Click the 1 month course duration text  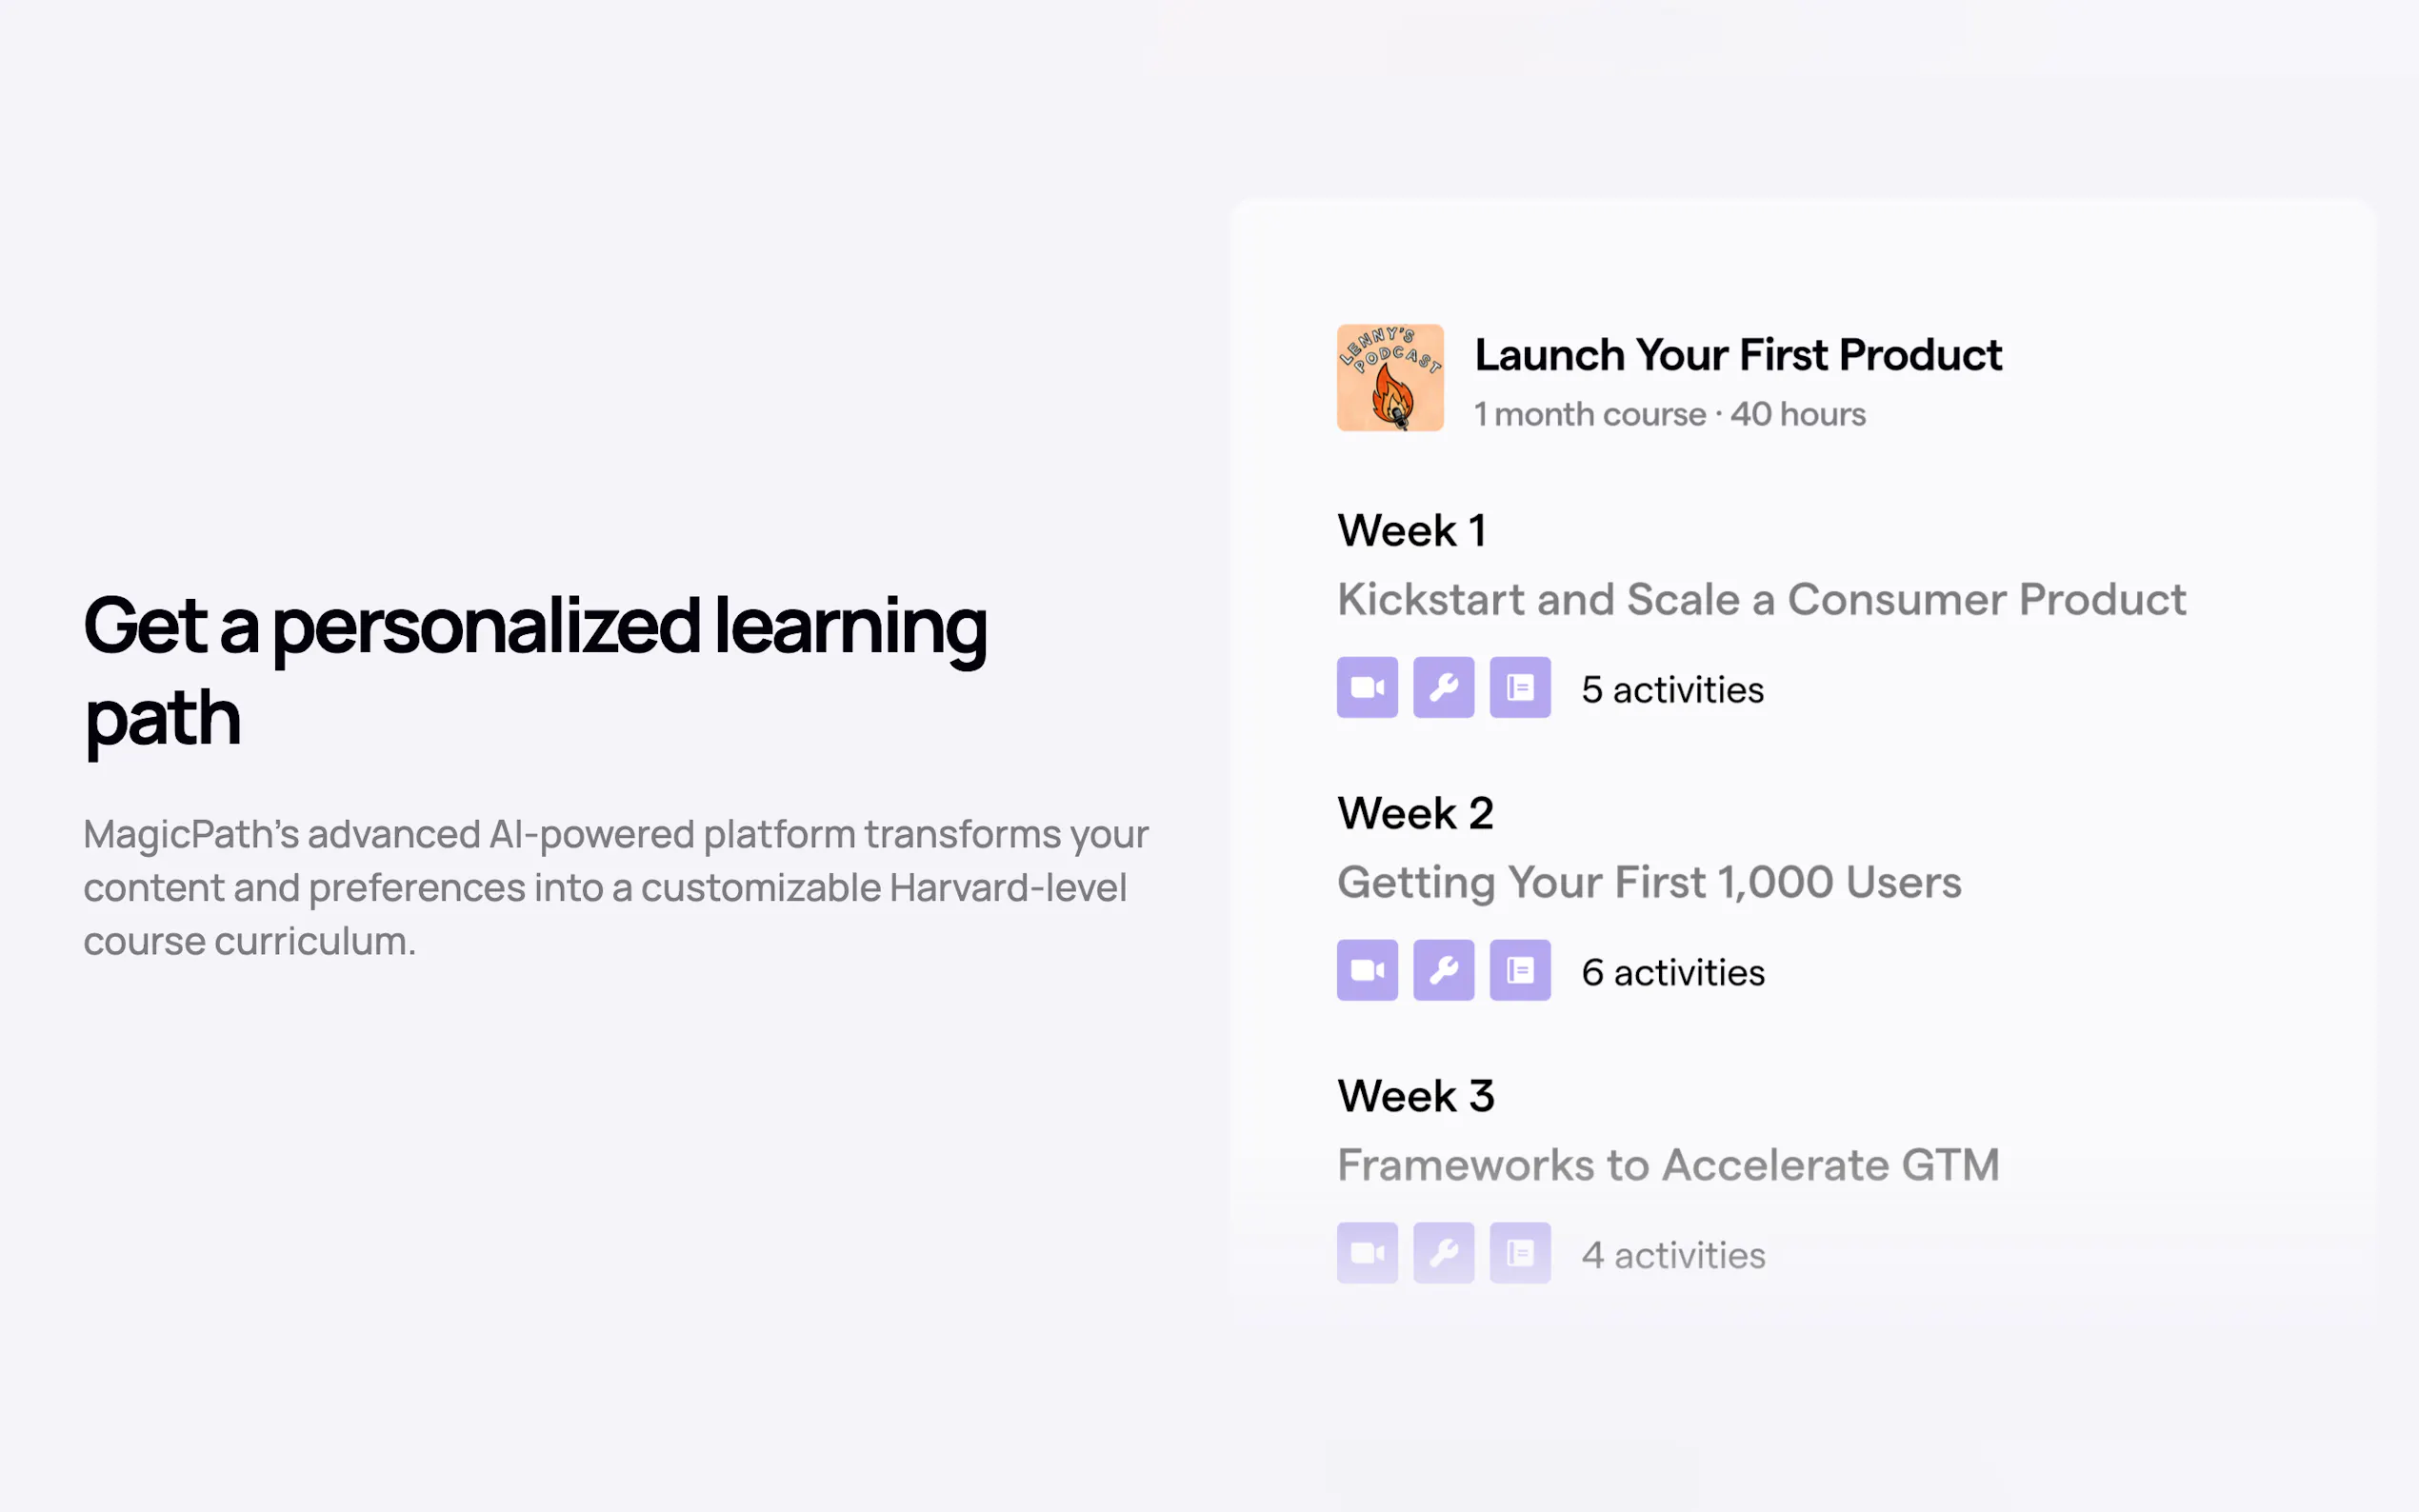point(1590,414)
